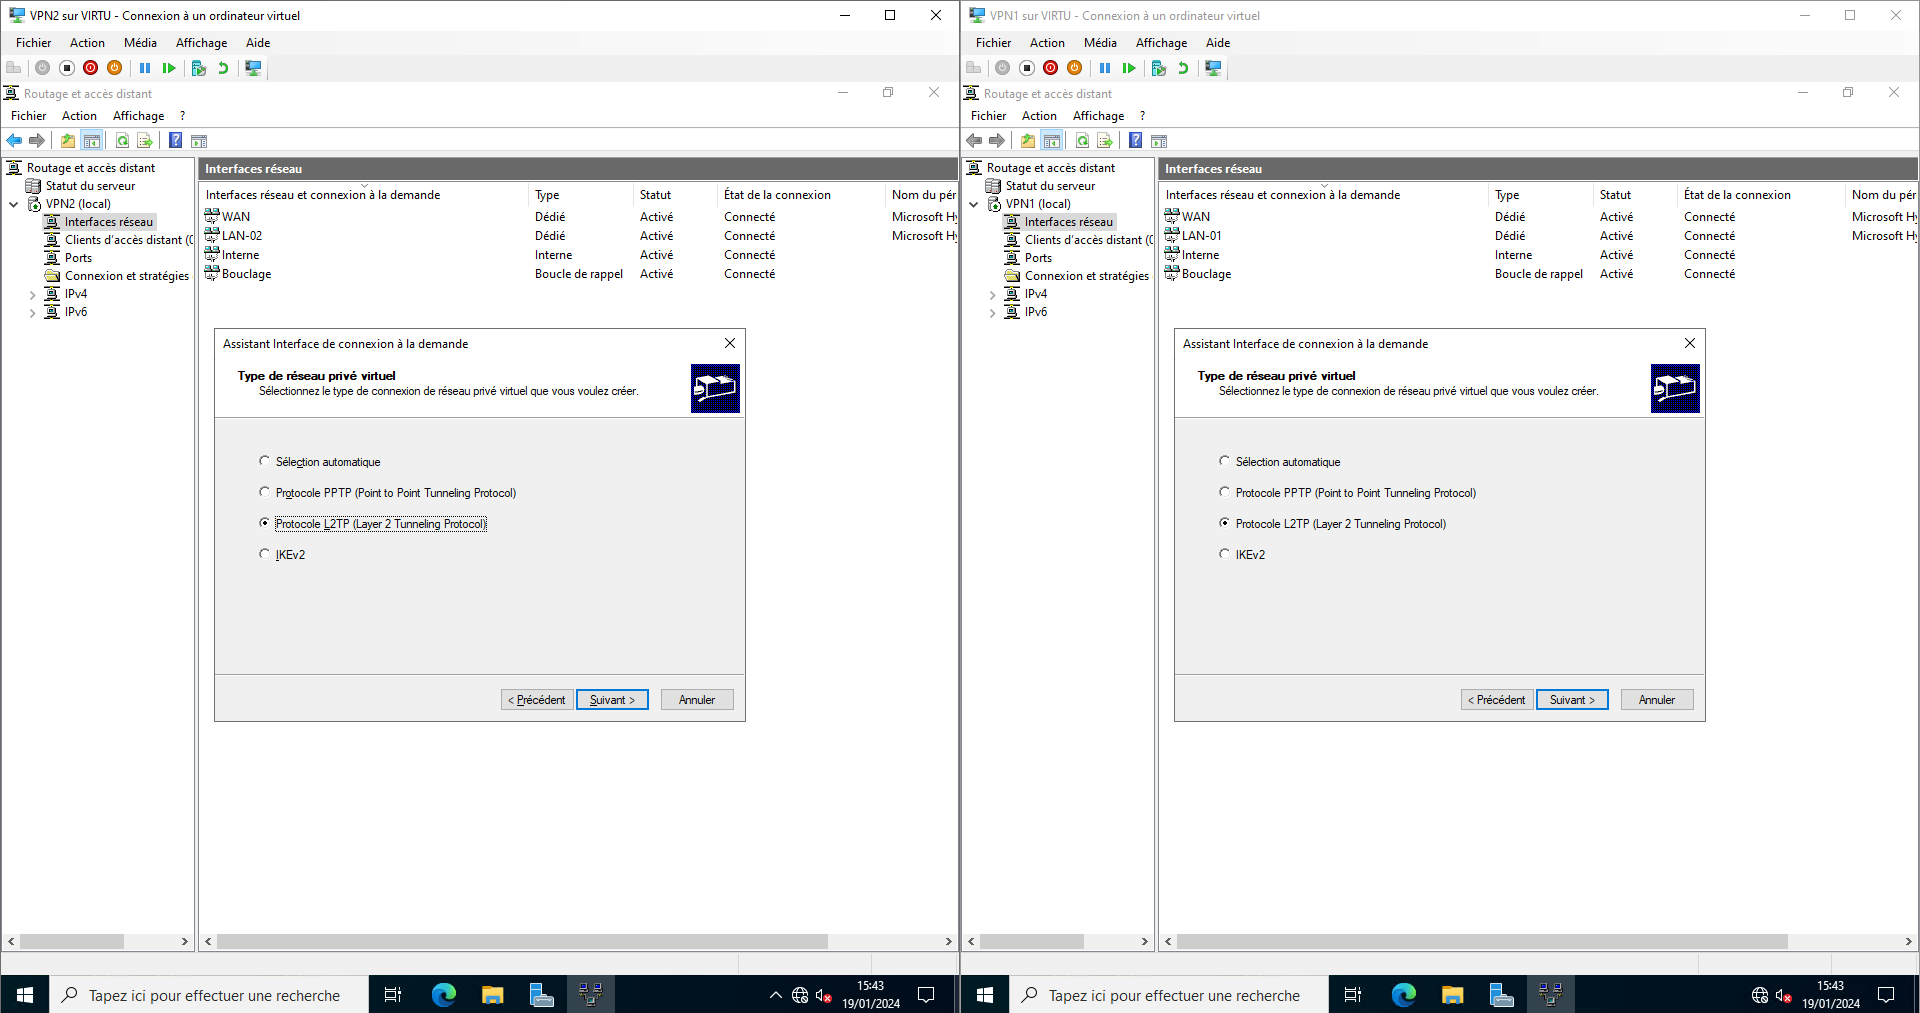Screen dimensions: 1920x1013
Task: Click Annuler button in VPN1 wizard
Action: [x=1656, y=700]
